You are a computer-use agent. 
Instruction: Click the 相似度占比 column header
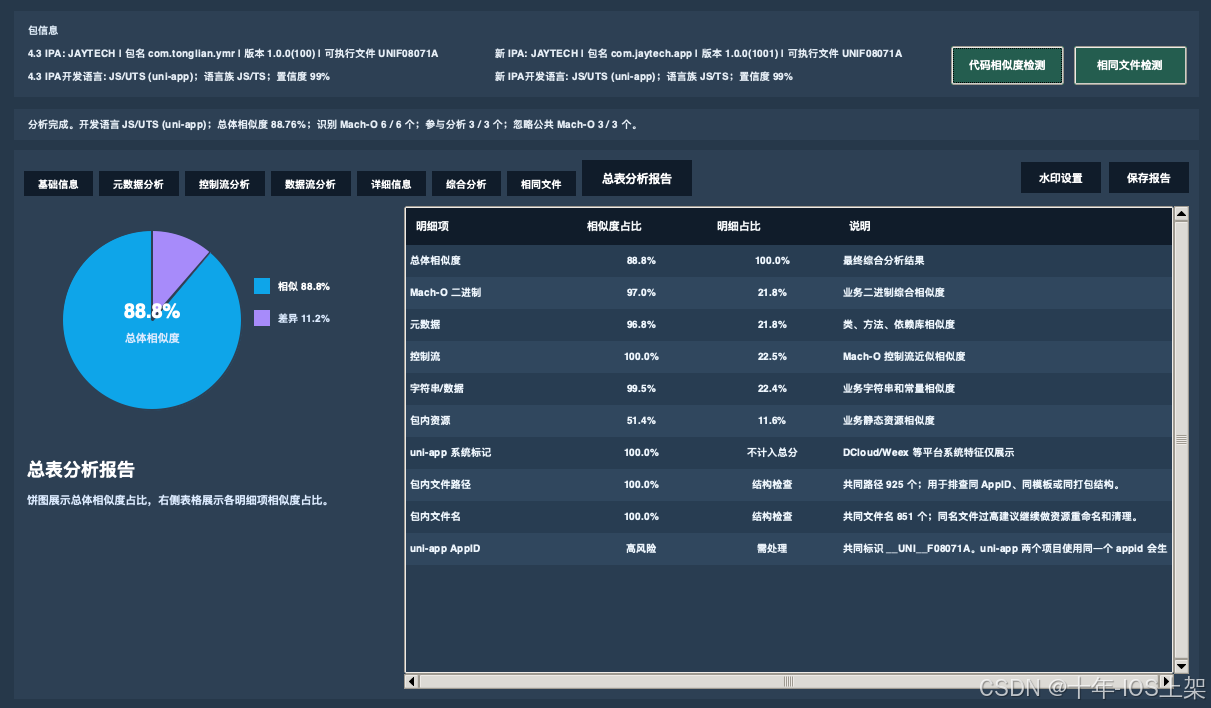(614, 226)
